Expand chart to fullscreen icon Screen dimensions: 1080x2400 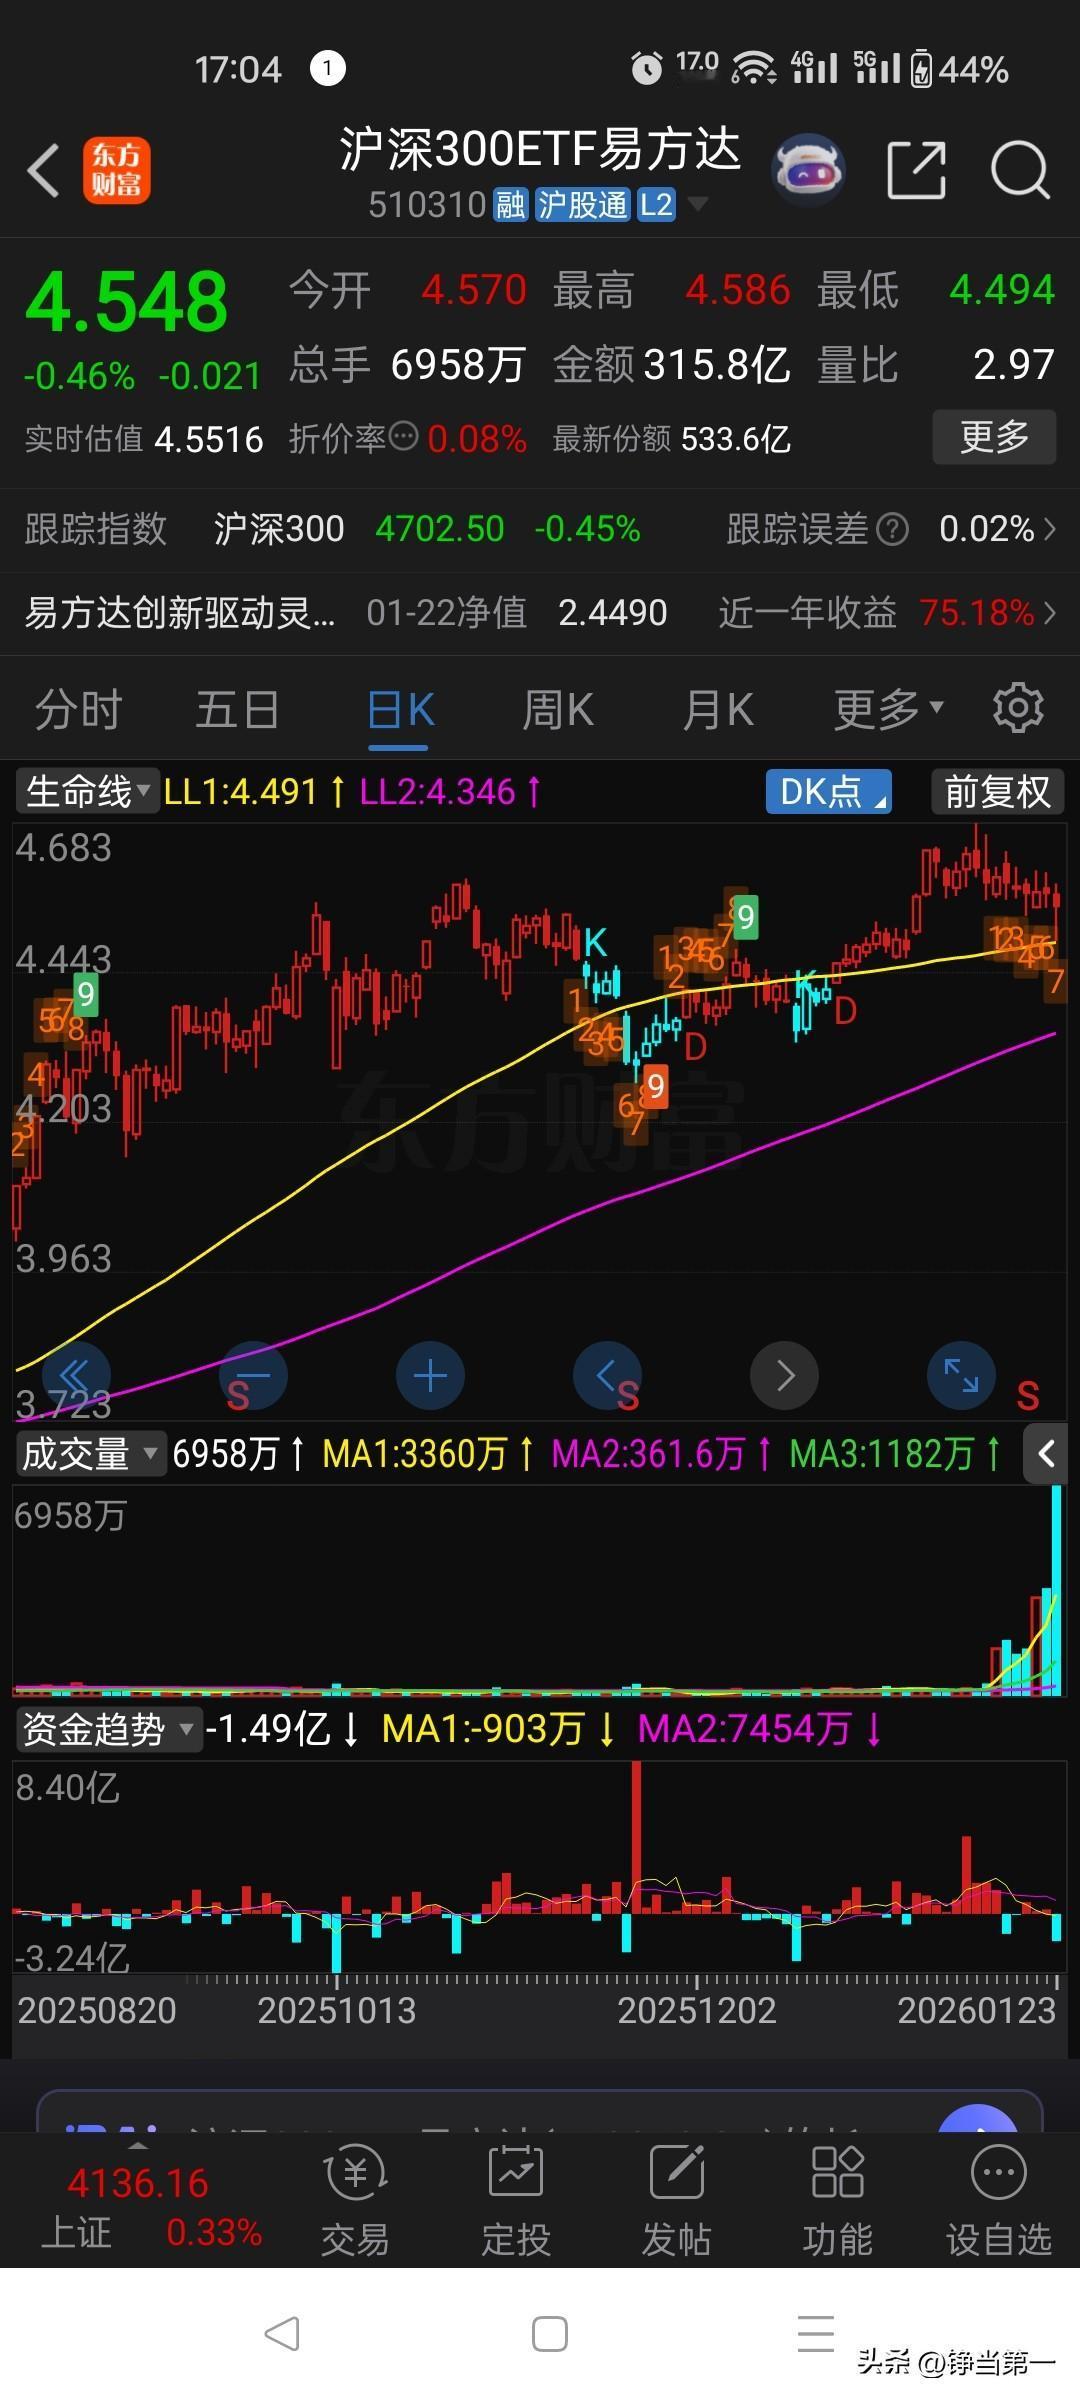(x=961, y=1376)
